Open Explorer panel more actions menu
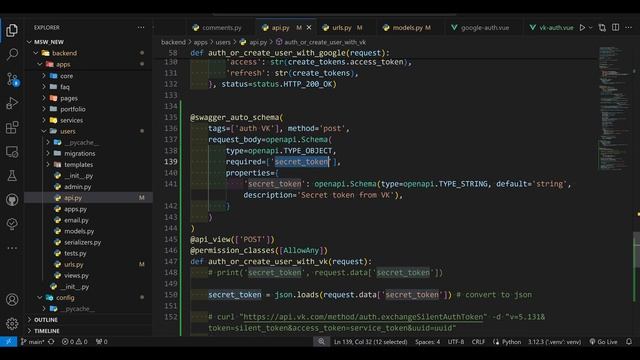Screen dimensions: 640x360 [141, 27]
